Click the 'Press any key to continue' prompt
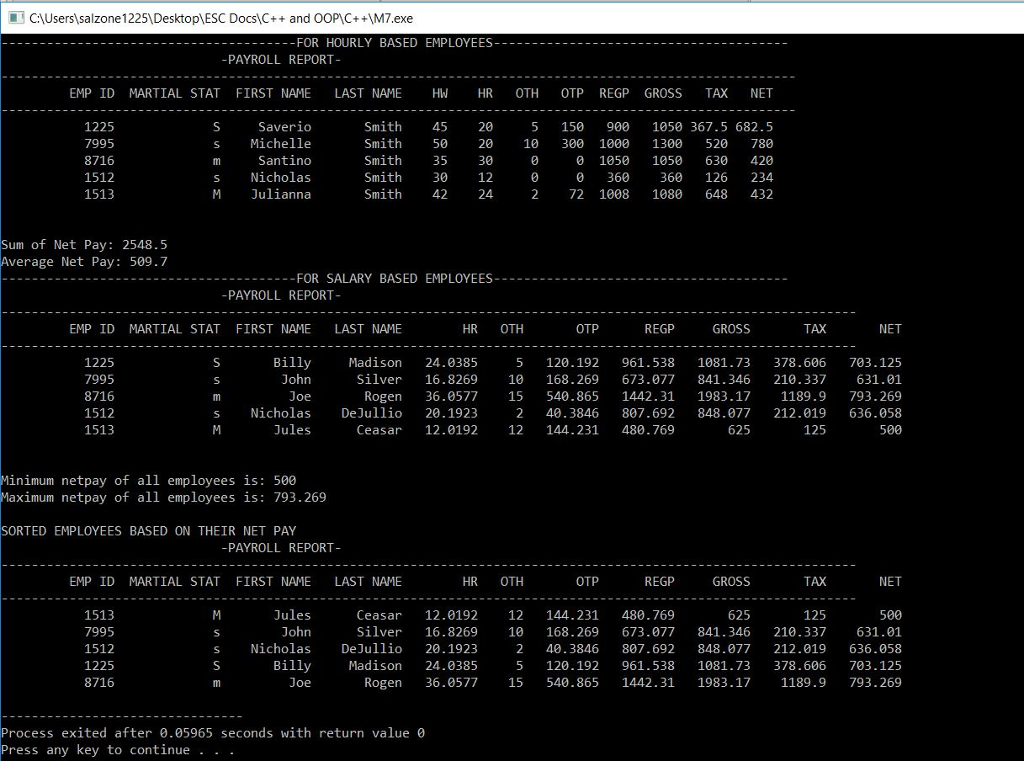 [x=118, y=750]
